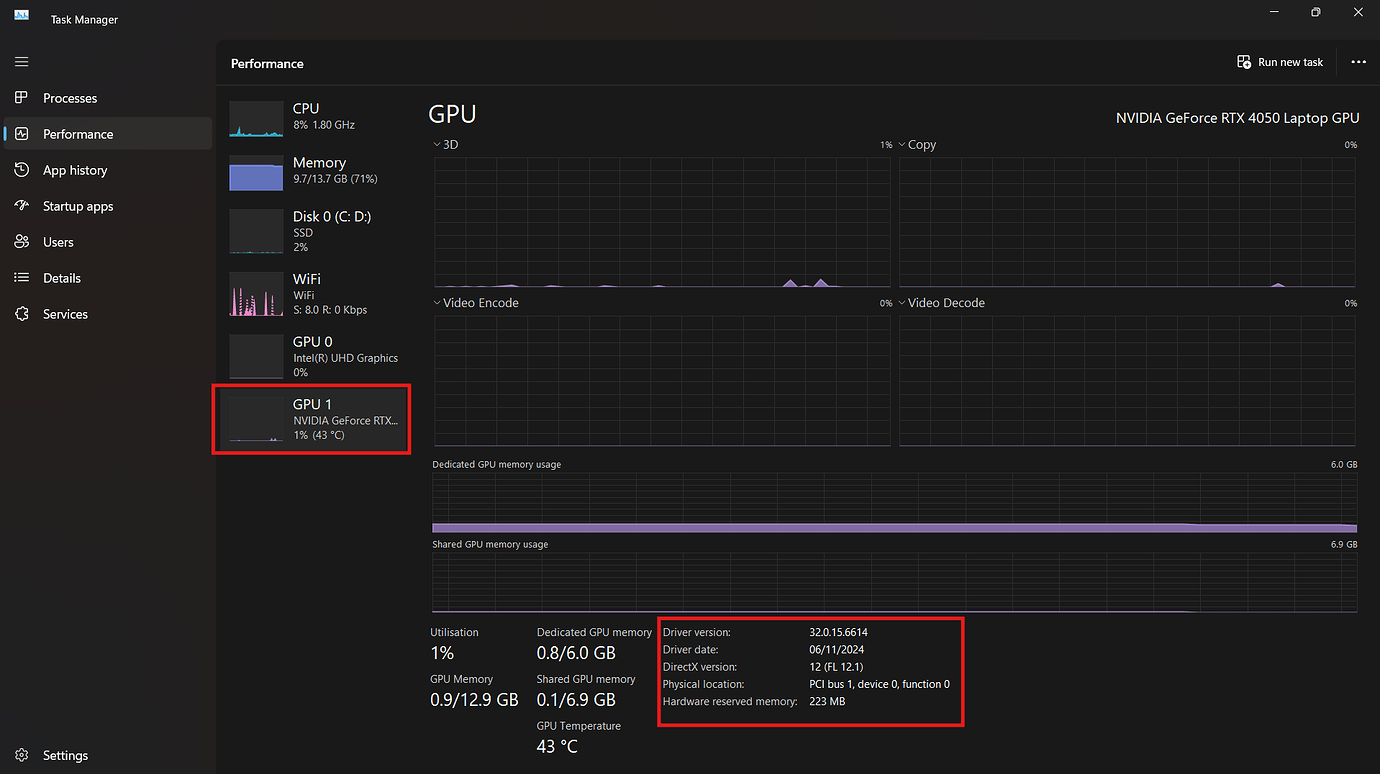Viewport: 1380px width, 774px height.
Task: Click Run new task
Action: coord(1280,61)
